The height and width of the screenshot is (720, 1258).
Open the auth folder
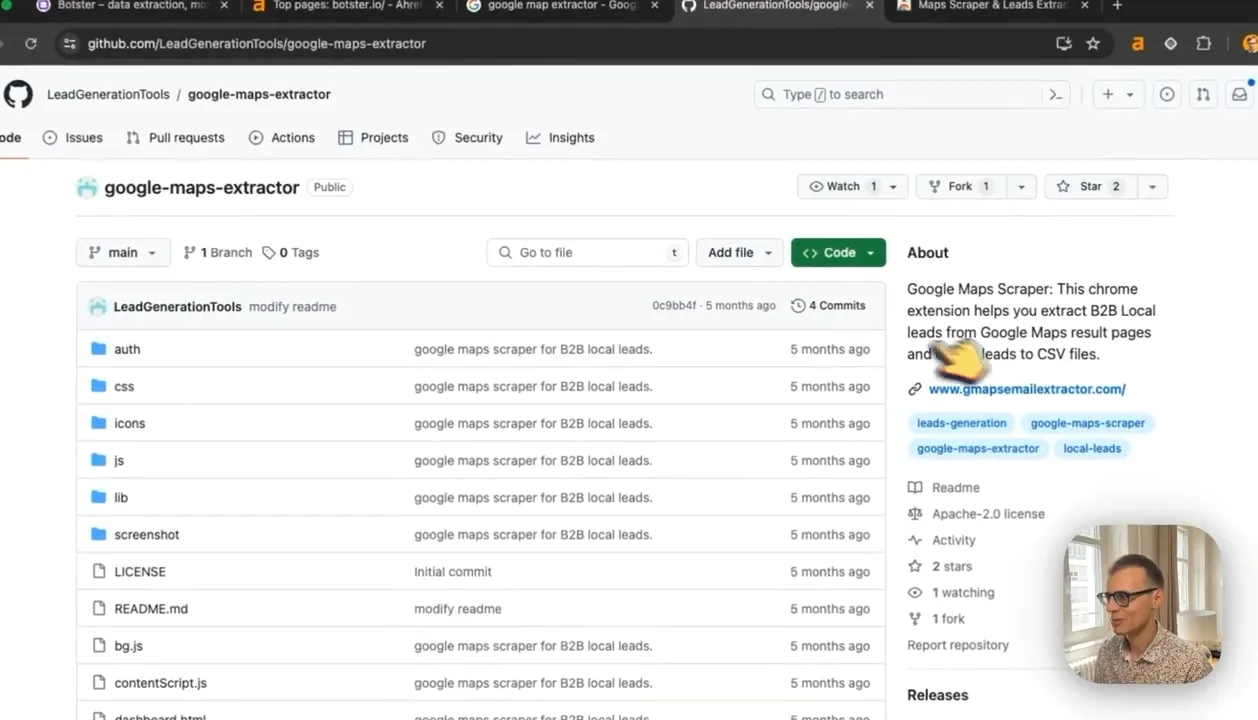coord(127,350)
